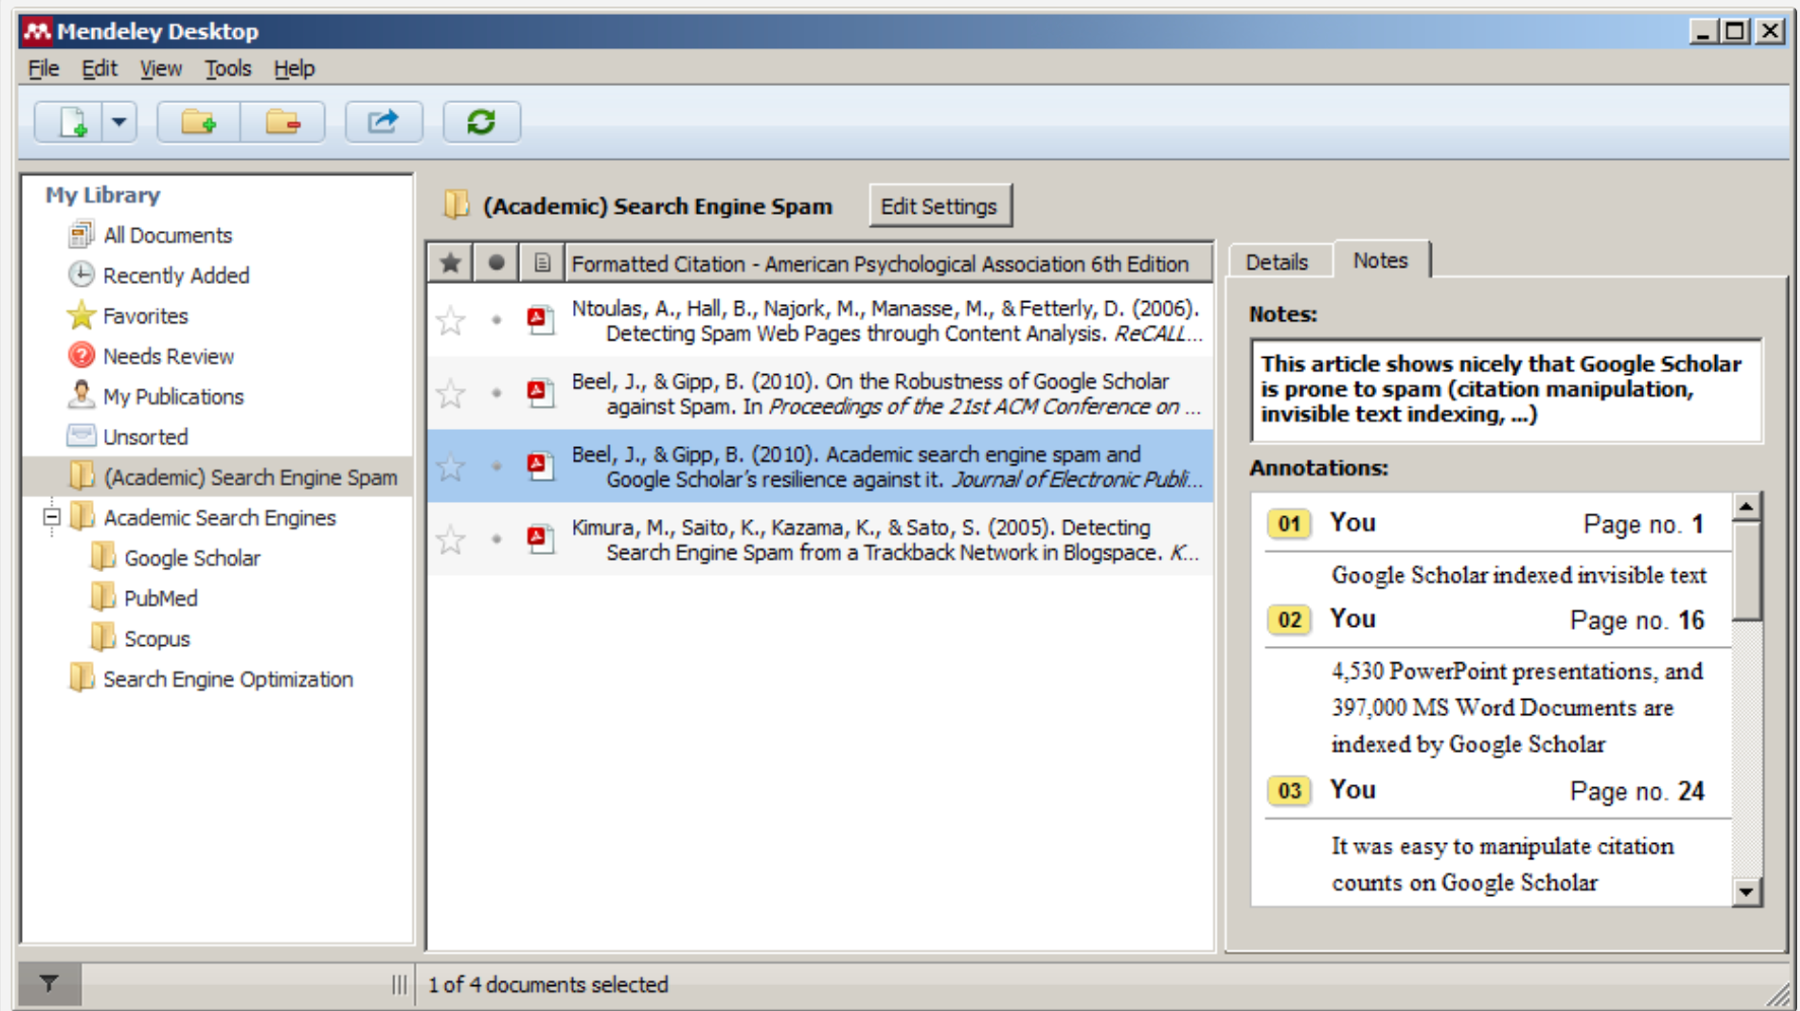This screenshot has height=1011, width=1800.
Task: Toggle read status dot for Ntoulas entry
Action: click(x=496, y=320)
